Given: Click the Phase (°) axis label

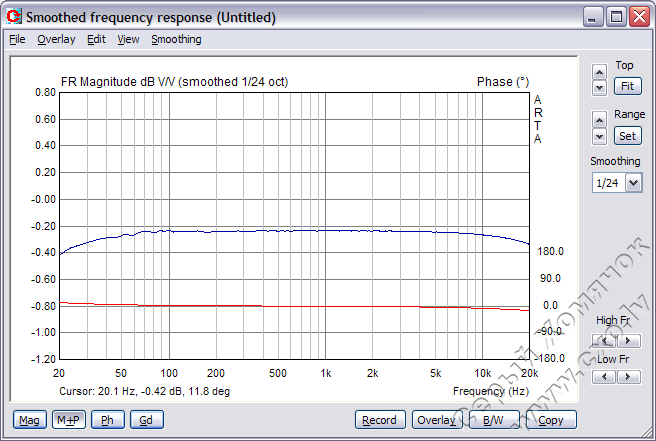Looking at the screenshot, I should tap(503, 82).
